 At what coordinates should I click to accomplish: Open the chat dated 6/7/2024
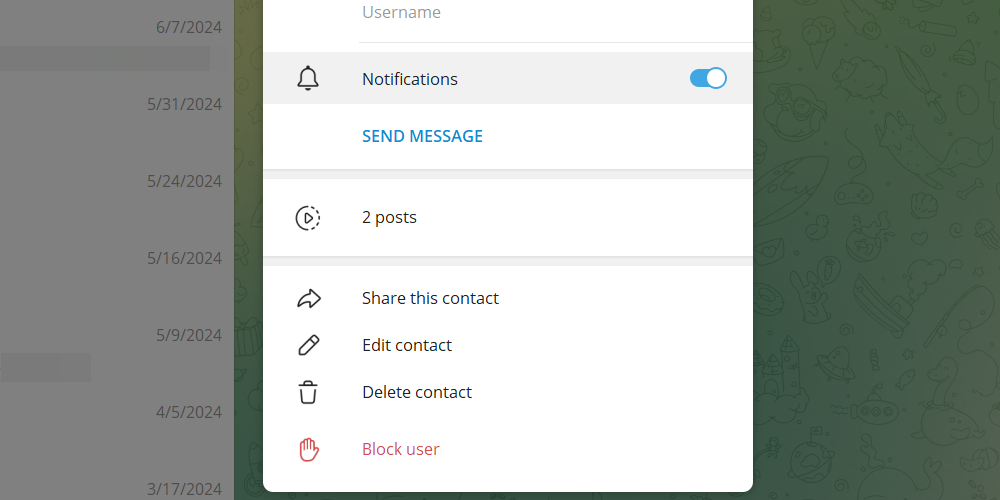click(x=188, y=27)
